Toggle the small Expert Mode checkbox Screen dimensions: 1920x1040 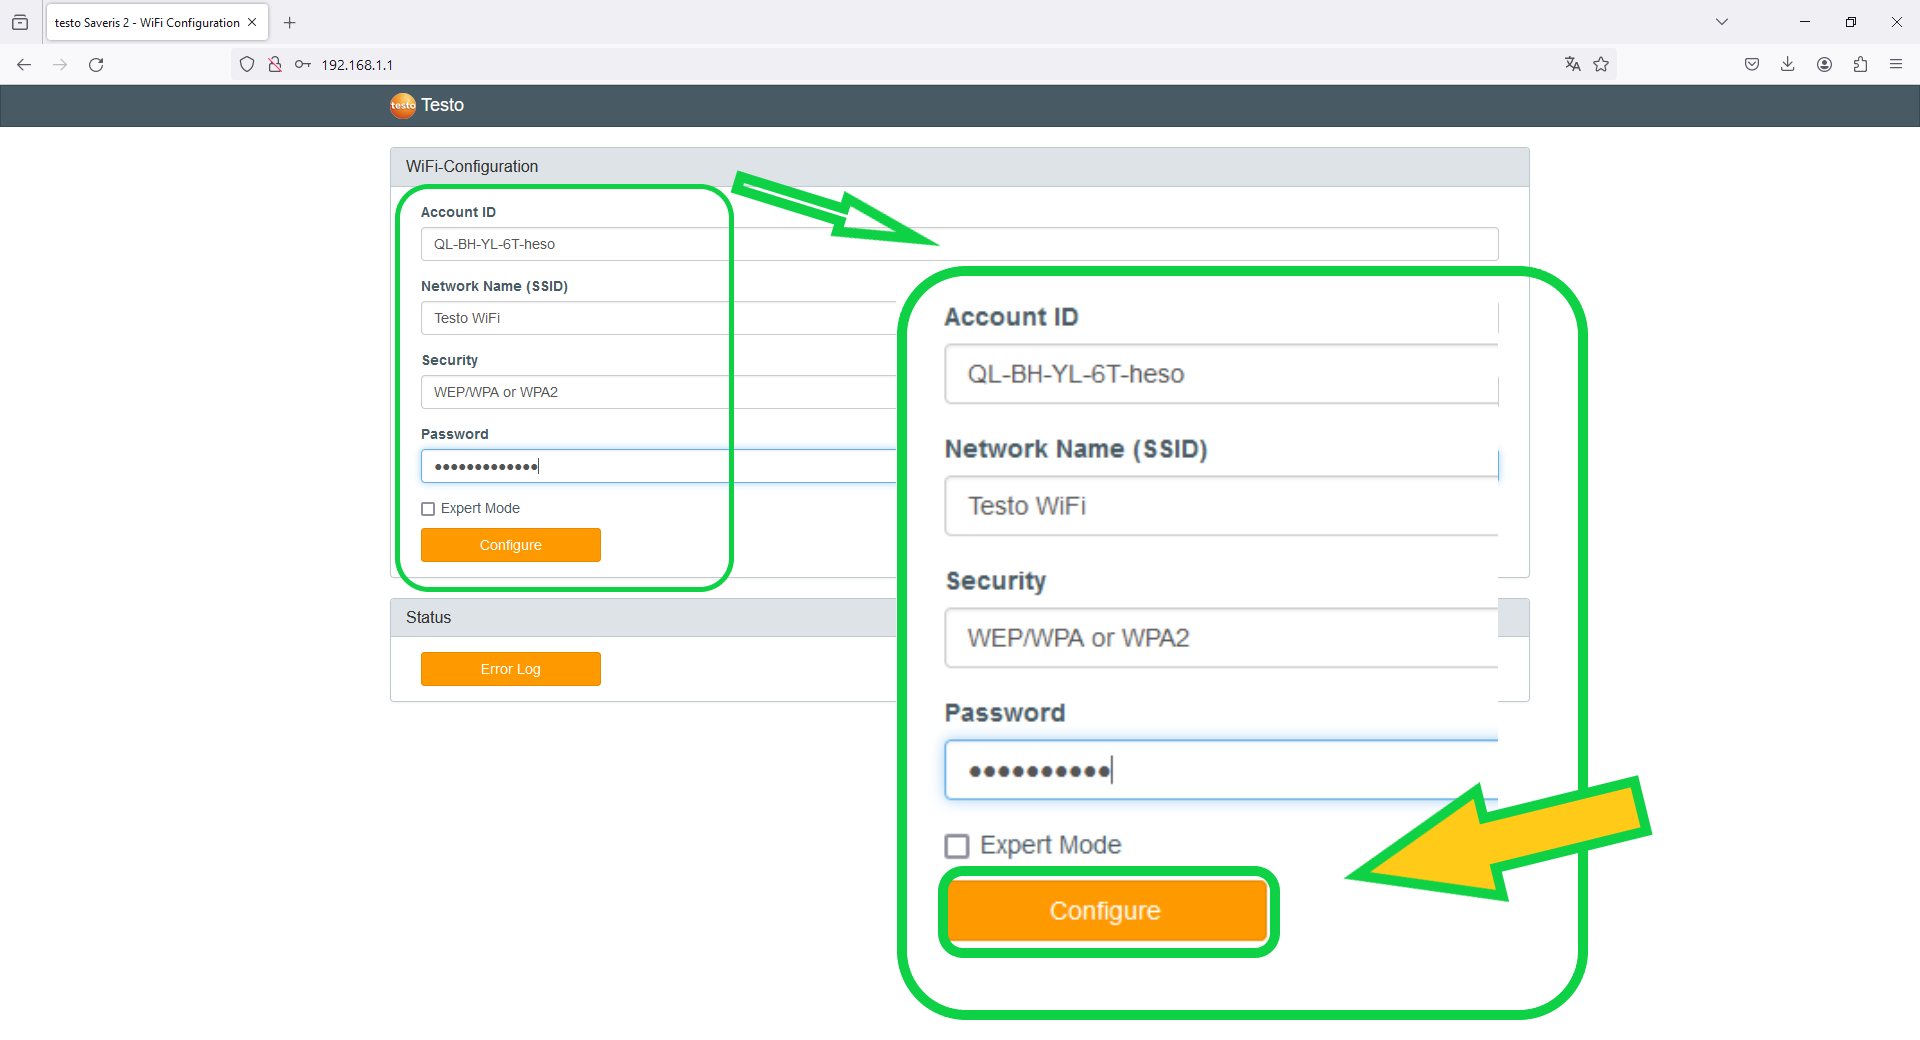428,509
